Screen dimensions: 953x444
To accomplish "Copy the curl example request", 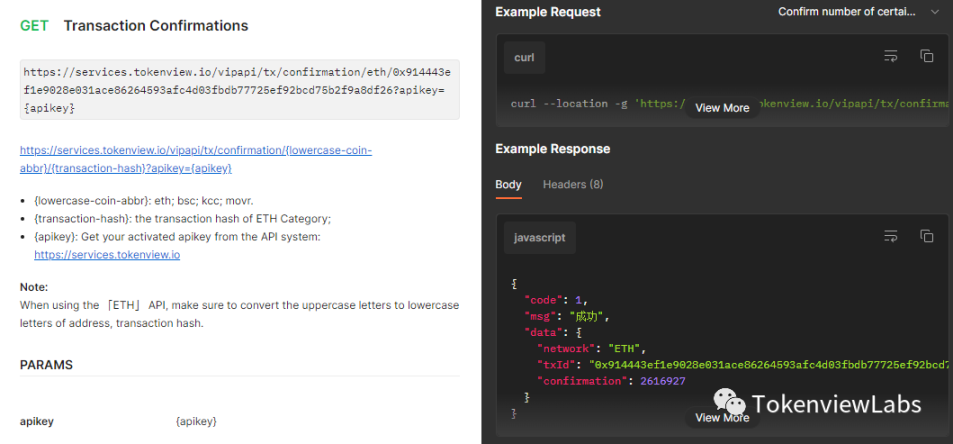I will [926, 57].
